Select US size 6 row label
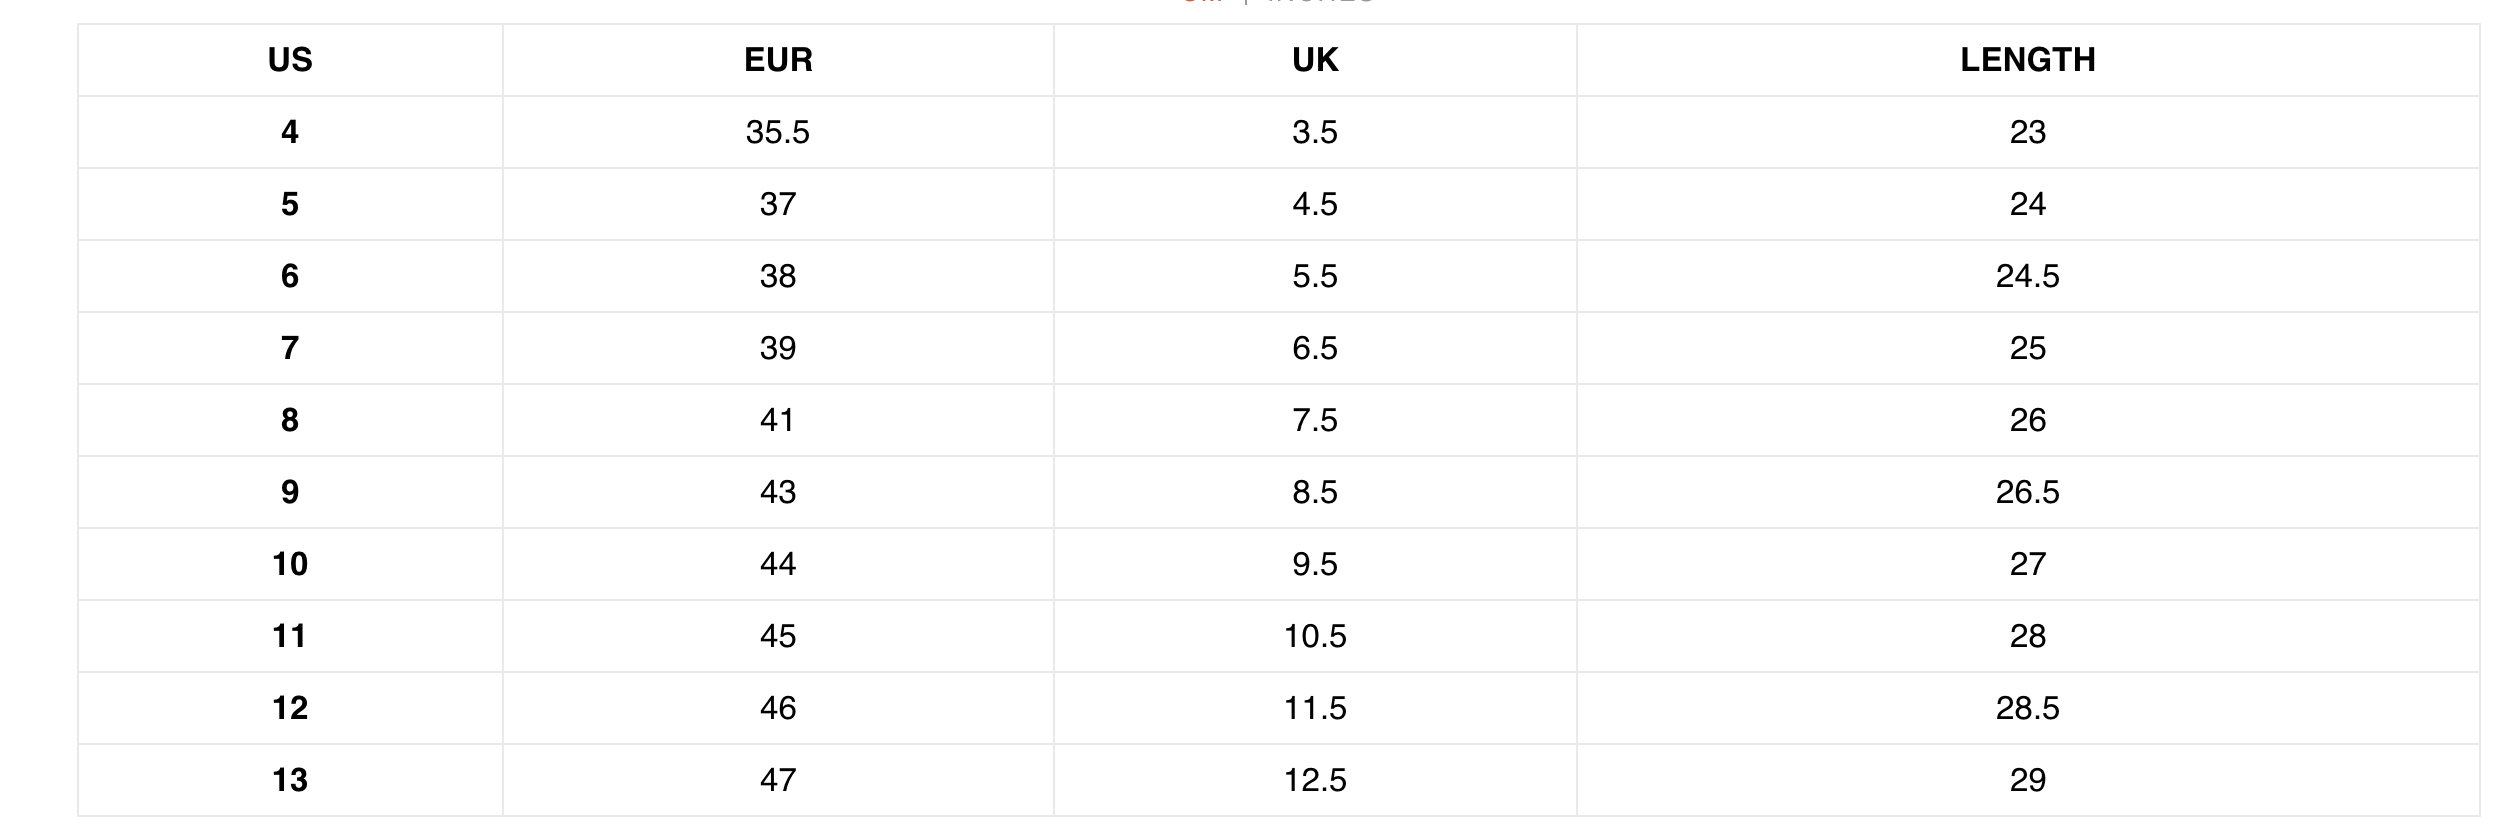The width and height of the screenshot is (2519, 835). click(290, 276)
